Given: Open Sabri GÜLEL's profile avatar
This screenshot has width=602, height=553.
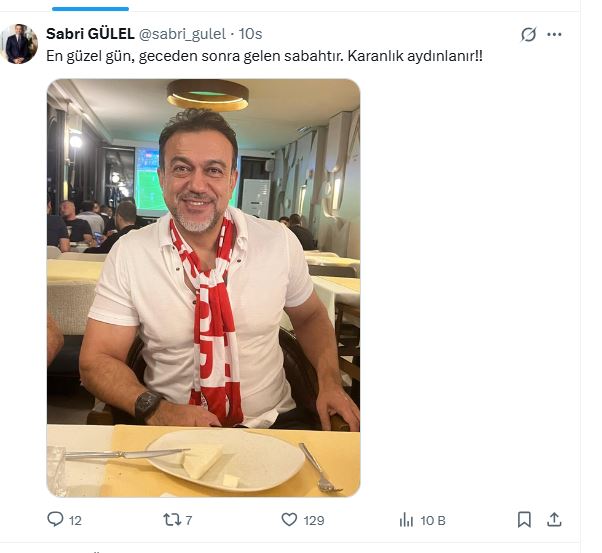Looking at the screenshot, I should (20, 44).
